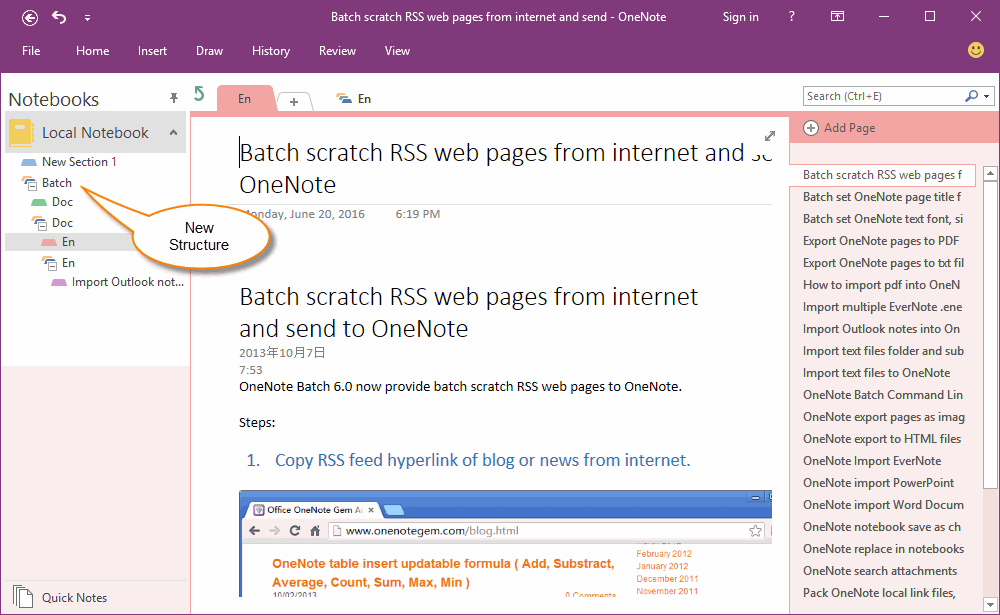Open page OneNote export to HTML files
1000x615 pixels.
[882, 439]
